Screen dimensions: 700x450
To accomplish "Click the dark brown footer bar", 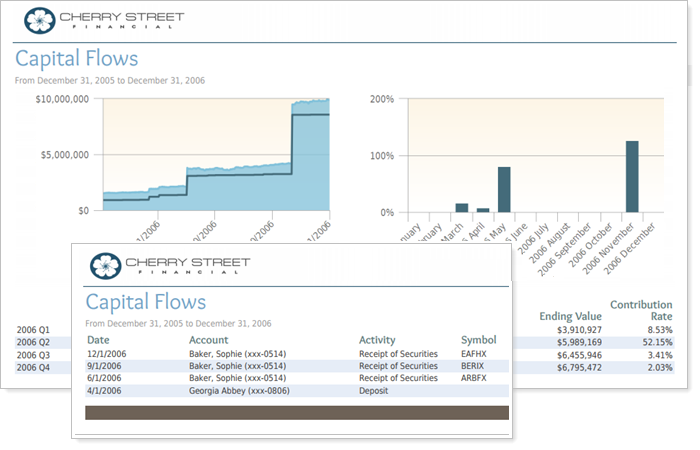I will pos(297,412).
